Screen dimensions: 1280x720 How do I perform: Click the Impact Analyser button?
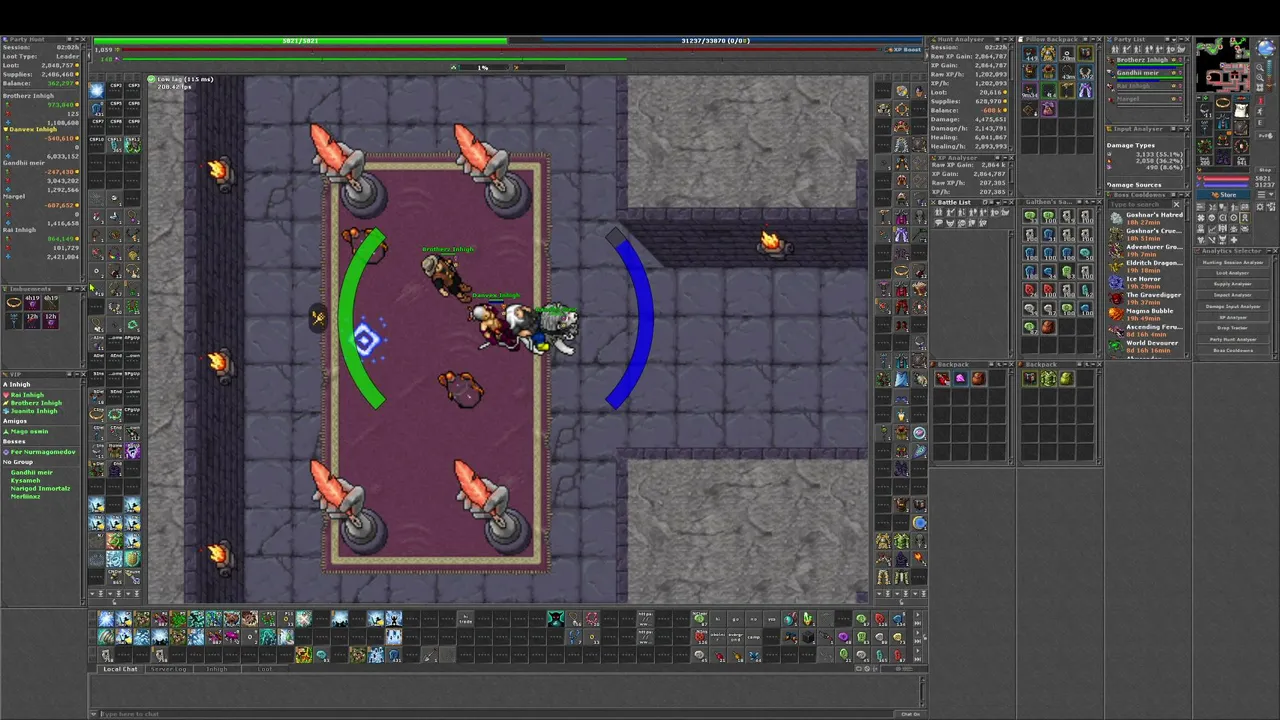click(1232, 295)
